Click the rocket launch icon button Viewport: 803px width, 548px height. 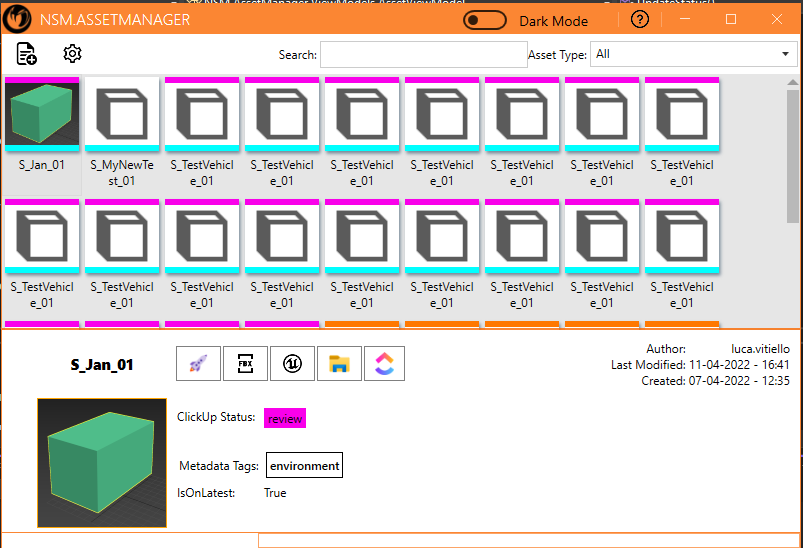[198, 364]
